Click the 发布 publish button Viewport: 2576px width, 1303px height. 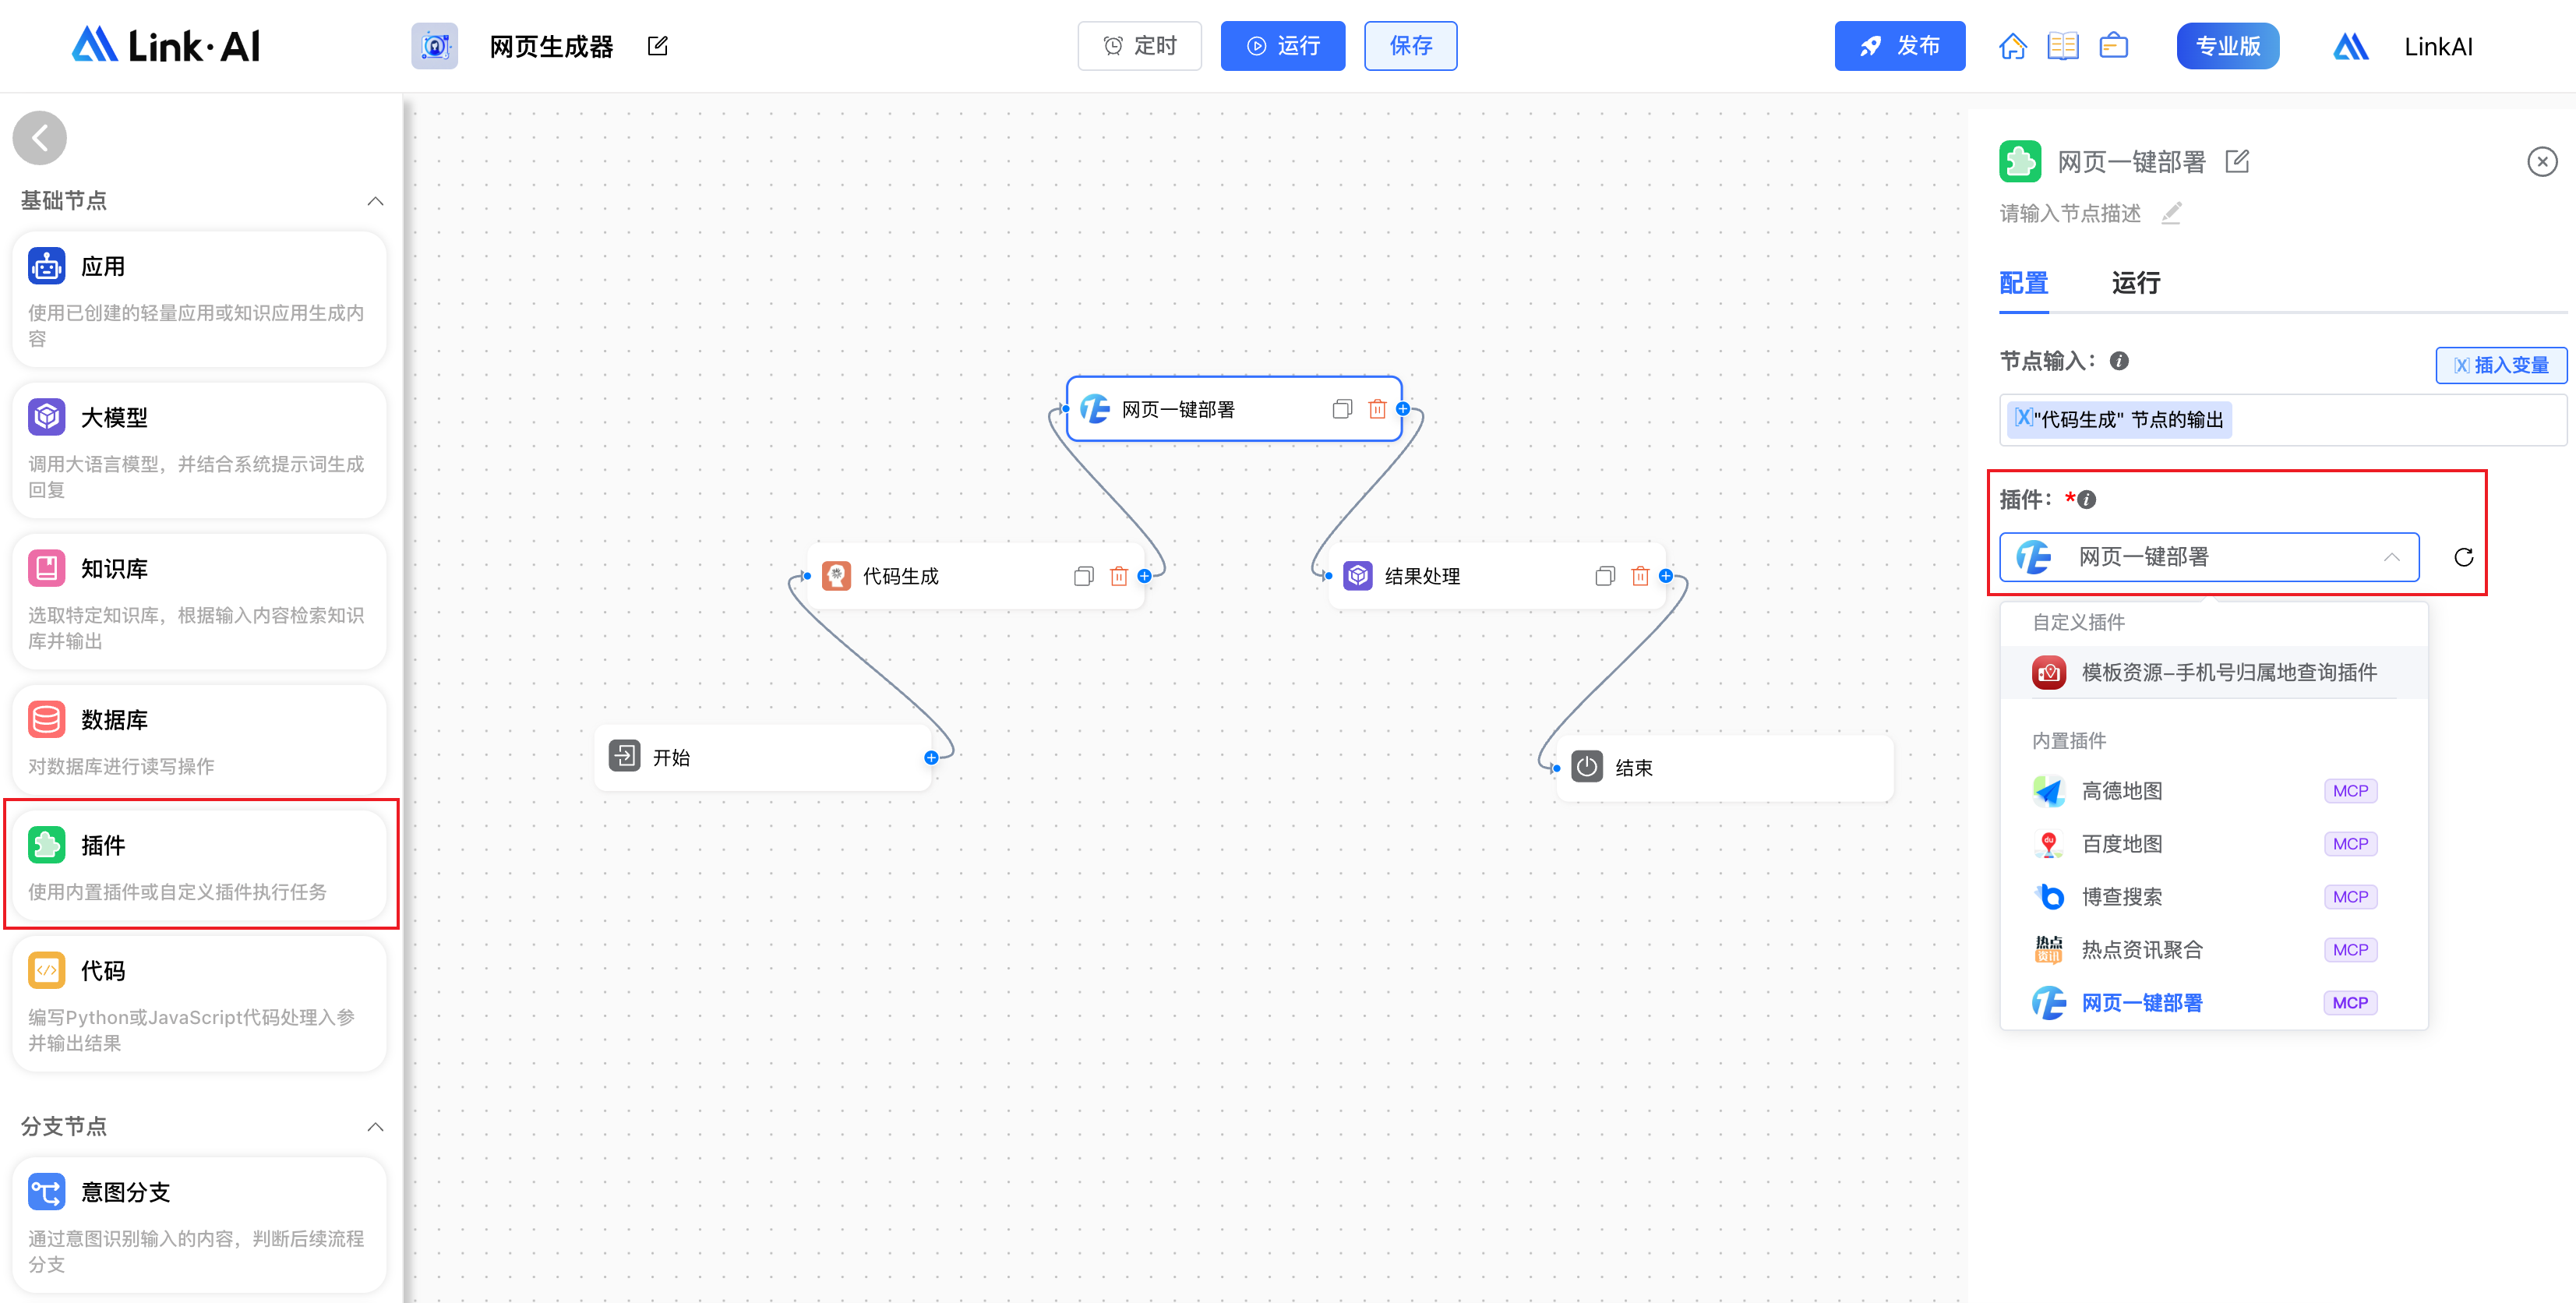pos(1900,46)
